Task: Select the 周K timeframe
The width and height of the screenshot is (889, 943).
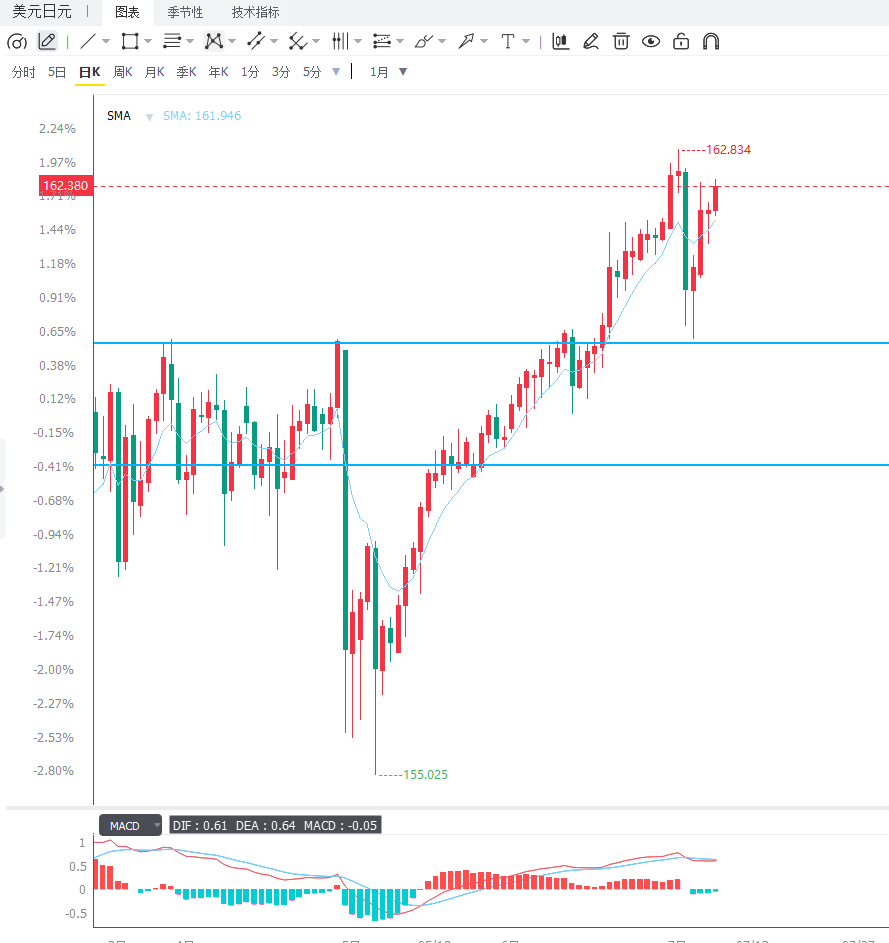Action: (123, 72)
